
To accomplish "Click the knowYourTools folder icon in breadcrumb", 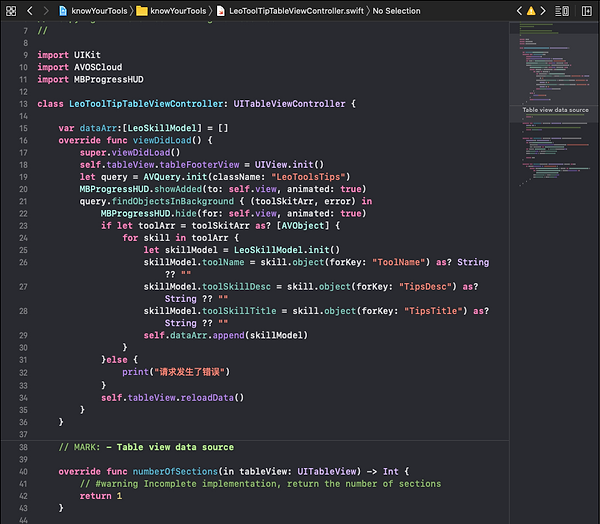I will pyautogui.click(x=142, y=11).
